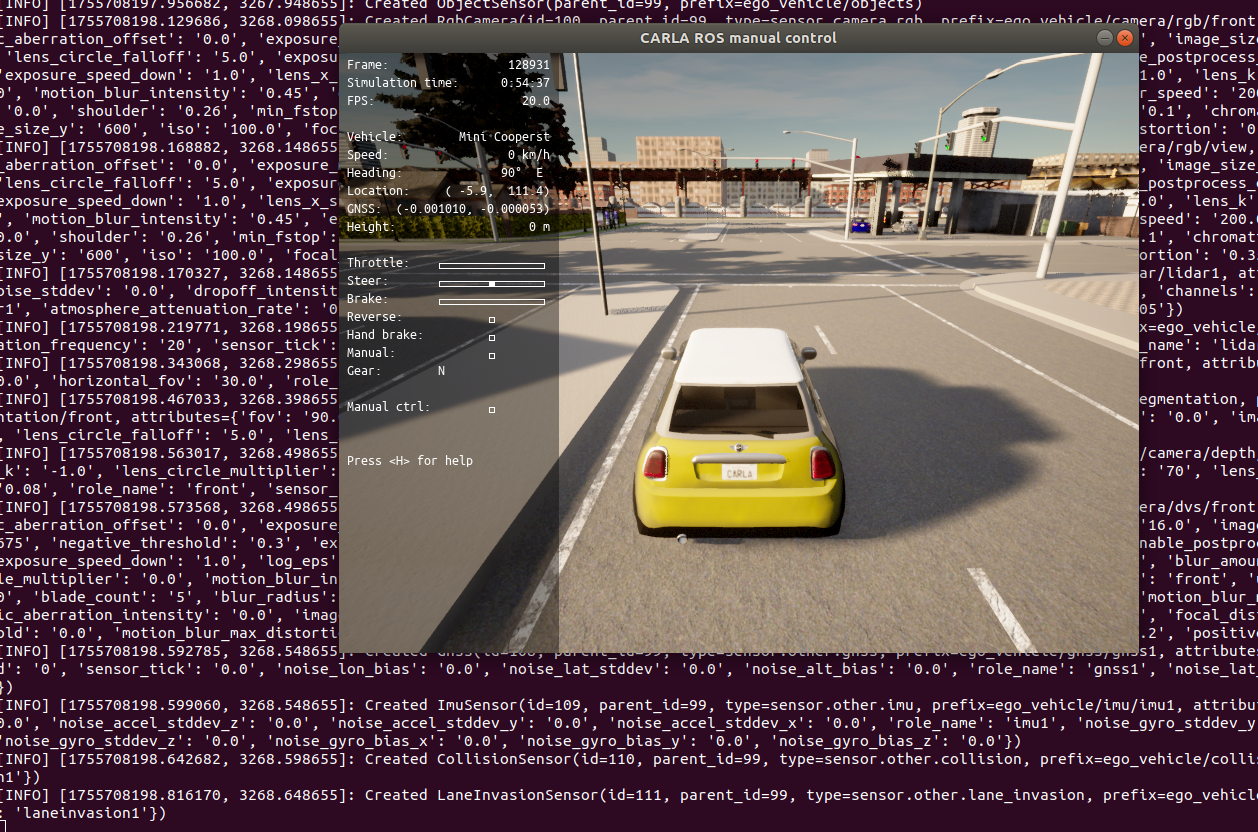Click the Throttle bar indicator
This screenshot has height=832, width=1258.
click(492, 266)
